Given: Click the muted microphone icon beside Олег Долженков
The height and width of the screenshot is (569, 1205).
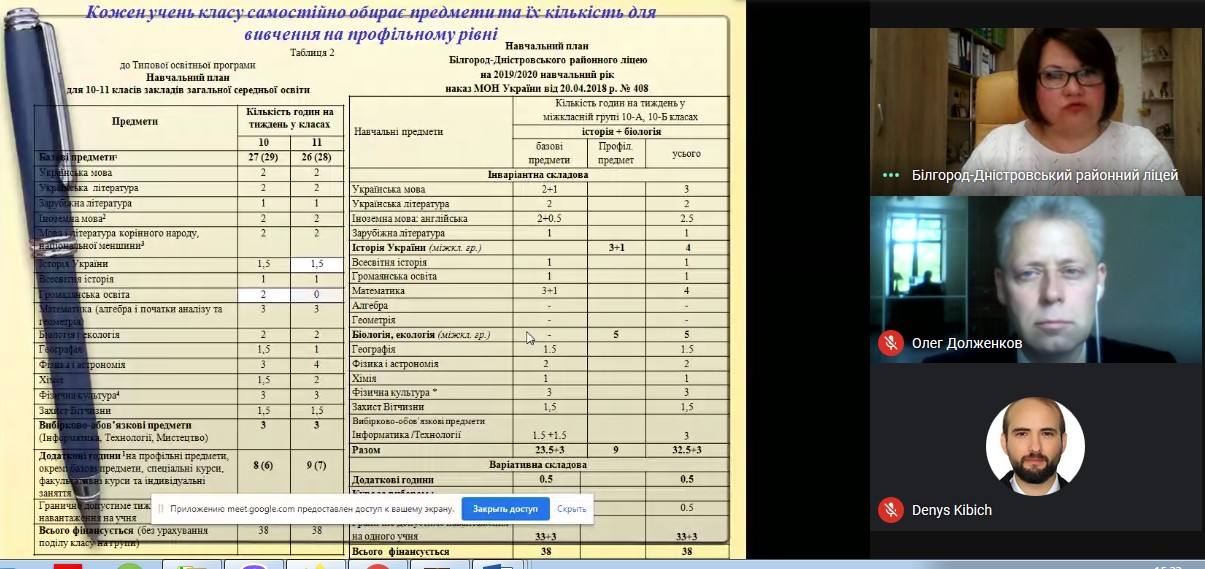Looking at the screenshot, I should [x=891, y=343].
